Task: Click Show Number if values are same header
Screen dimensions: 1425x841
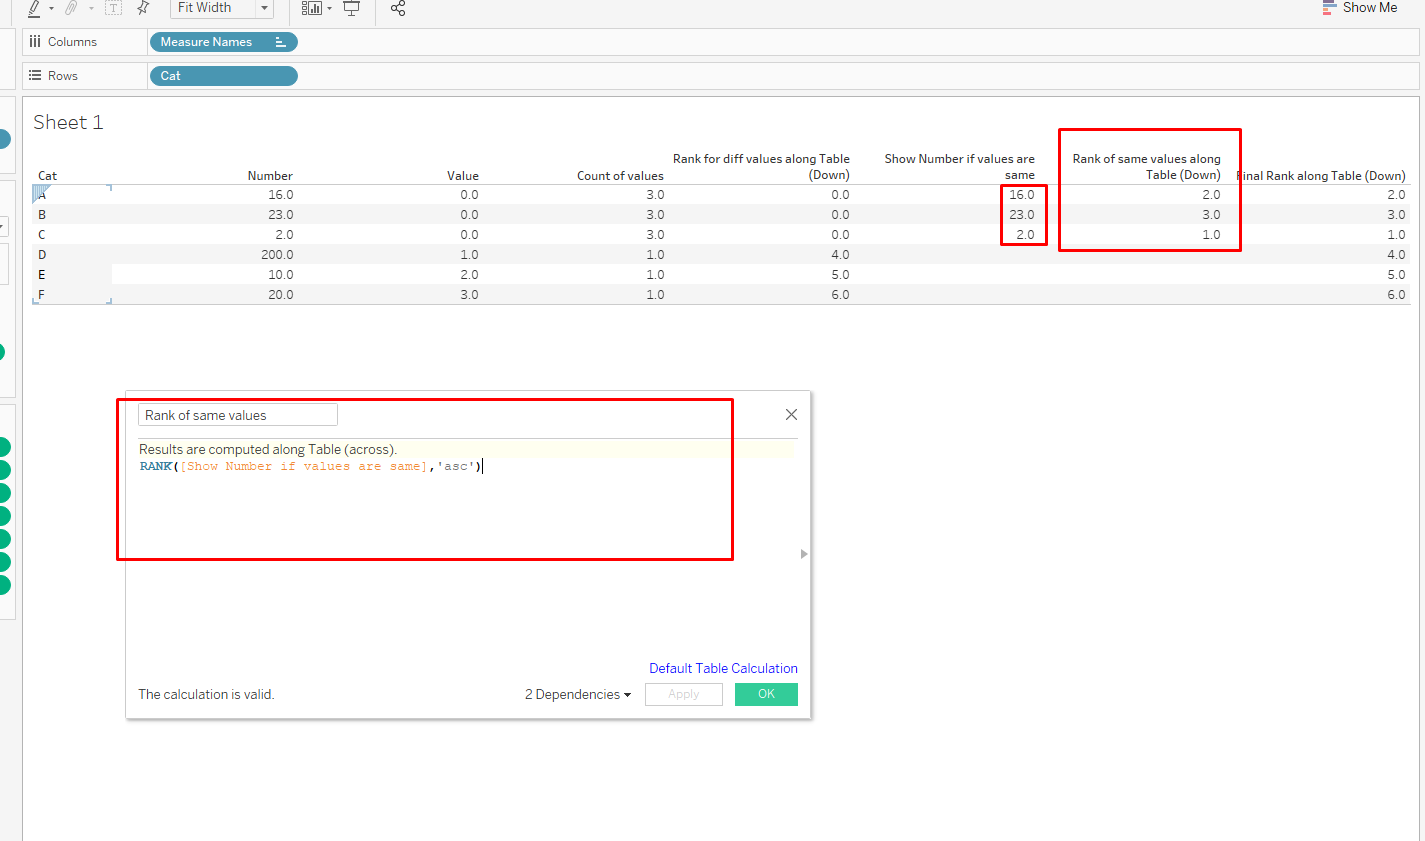Action: (x=960, y=167)
